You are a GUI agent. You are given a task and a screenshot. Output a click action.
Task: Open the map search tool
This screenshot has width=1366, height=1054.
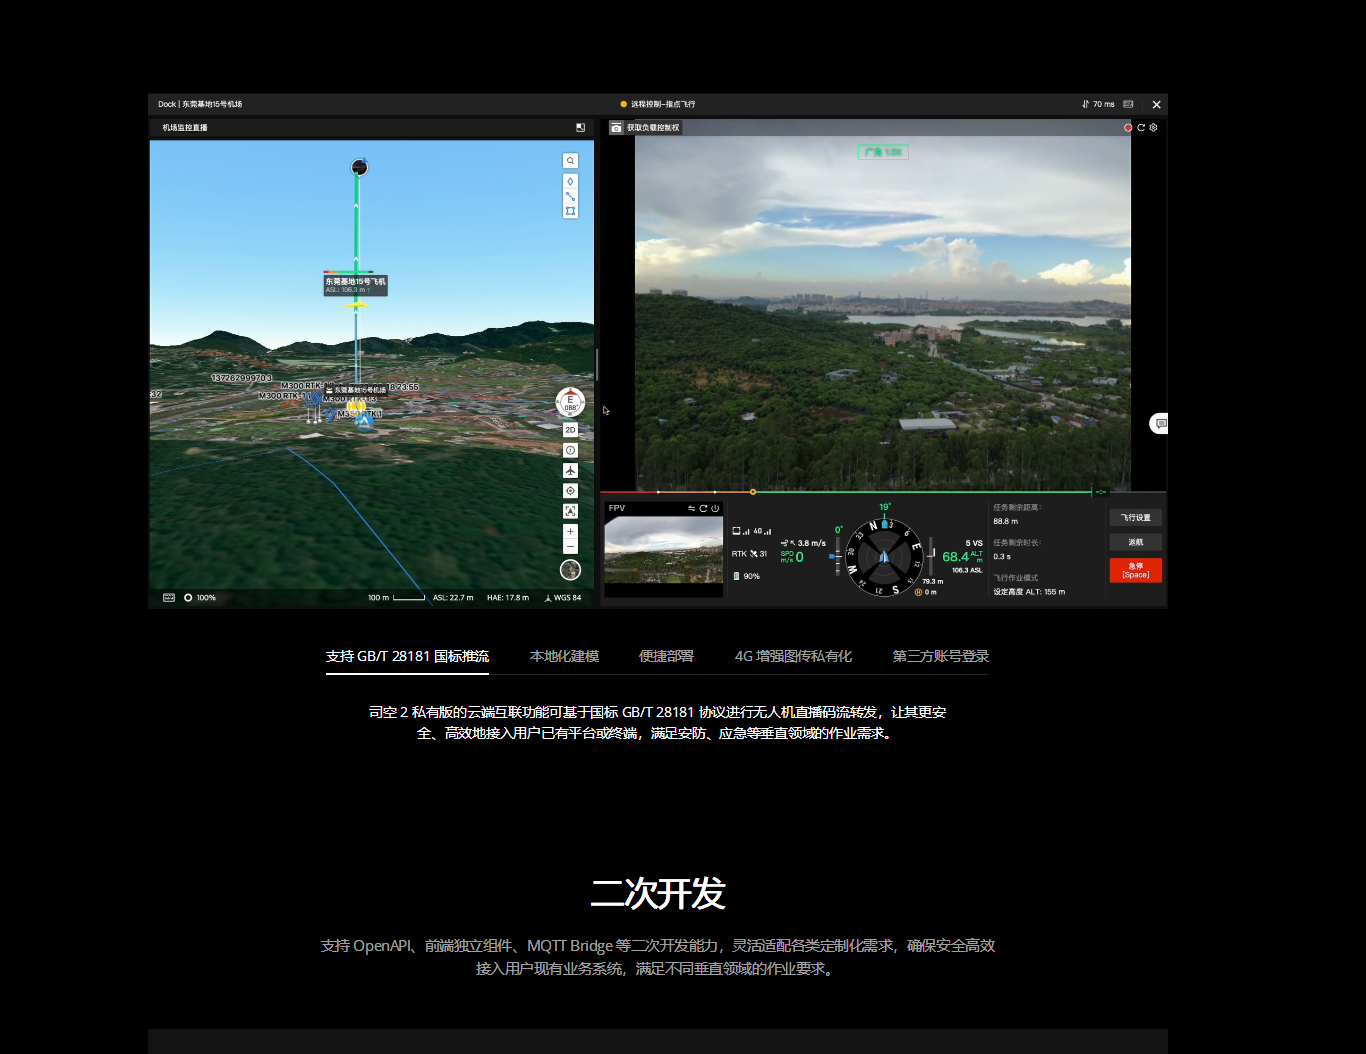pos(570,161)
